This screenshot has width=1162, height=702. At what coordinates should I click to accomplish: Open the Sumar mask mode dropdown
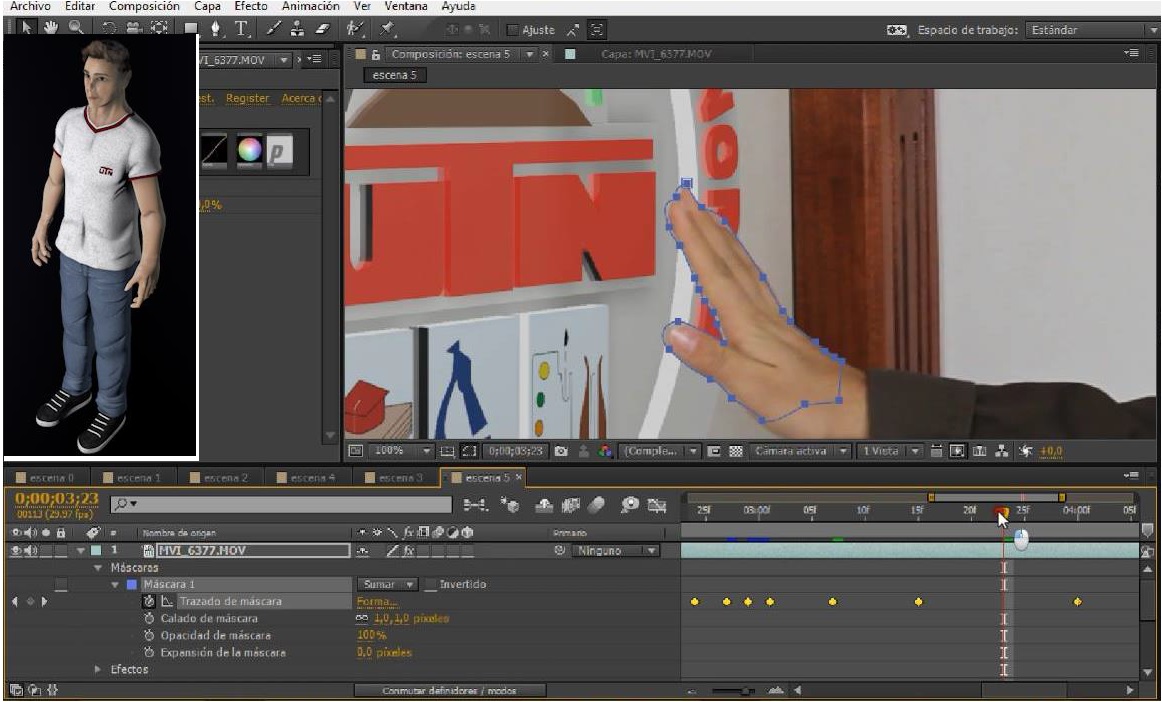388,584
